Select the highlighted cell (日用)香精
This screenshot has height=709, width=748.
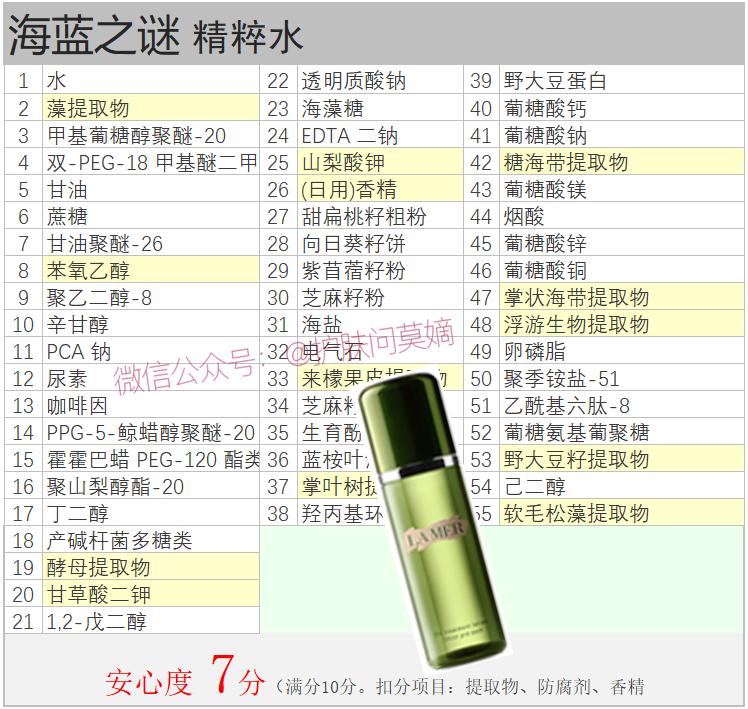[380, 189]
